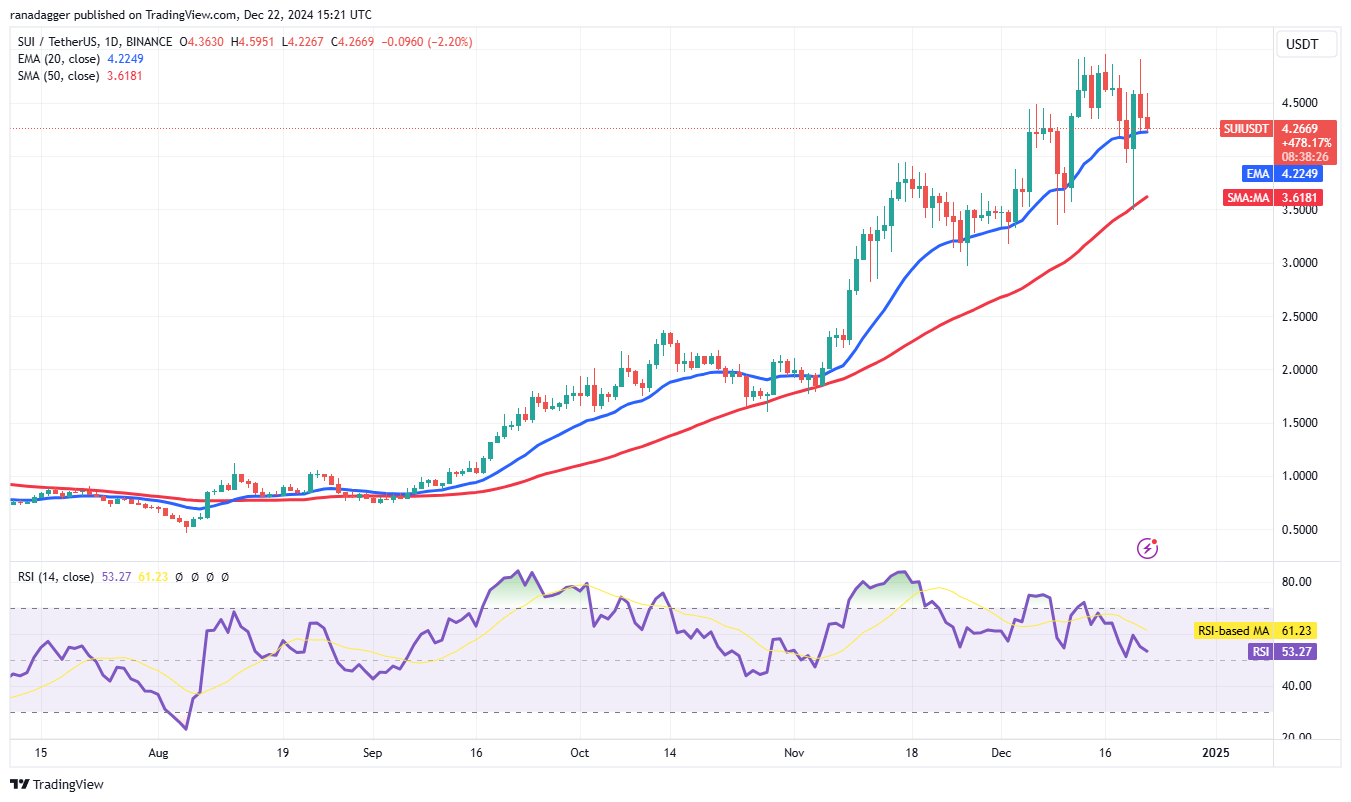Click the +478.17% change label on price scale

click(1308, 142)
